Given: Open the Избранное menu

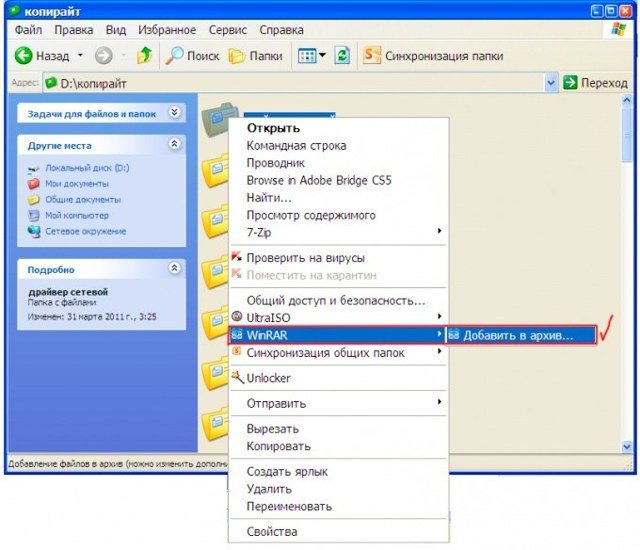Looking at the screenshot, I should click(167, 30).
